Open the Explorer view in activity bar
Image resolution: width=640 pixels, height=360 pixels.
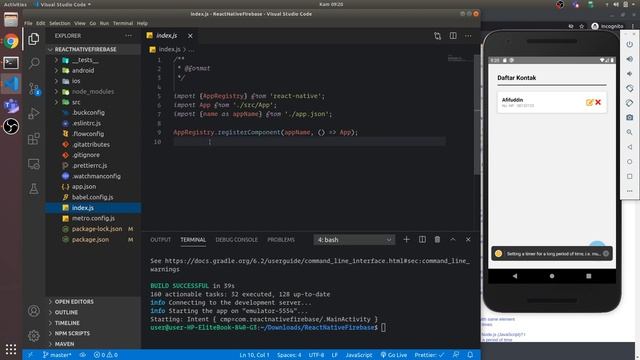[x=34, y=39]
